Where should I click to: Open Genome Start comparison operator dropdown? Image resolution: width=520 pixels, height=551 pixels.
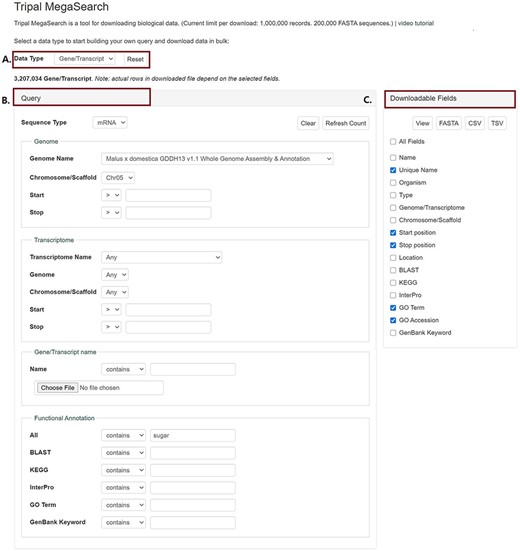(x=111, y=195)
